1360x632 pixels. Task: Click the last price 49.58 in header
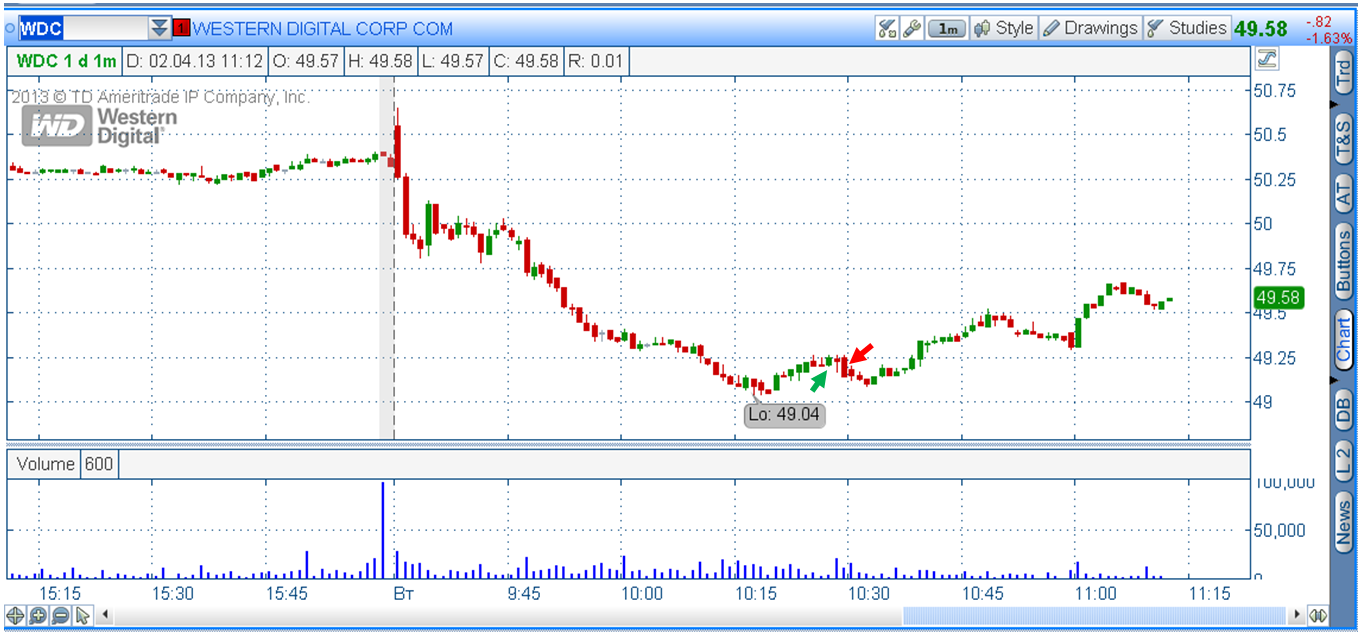pos(1261,29)
